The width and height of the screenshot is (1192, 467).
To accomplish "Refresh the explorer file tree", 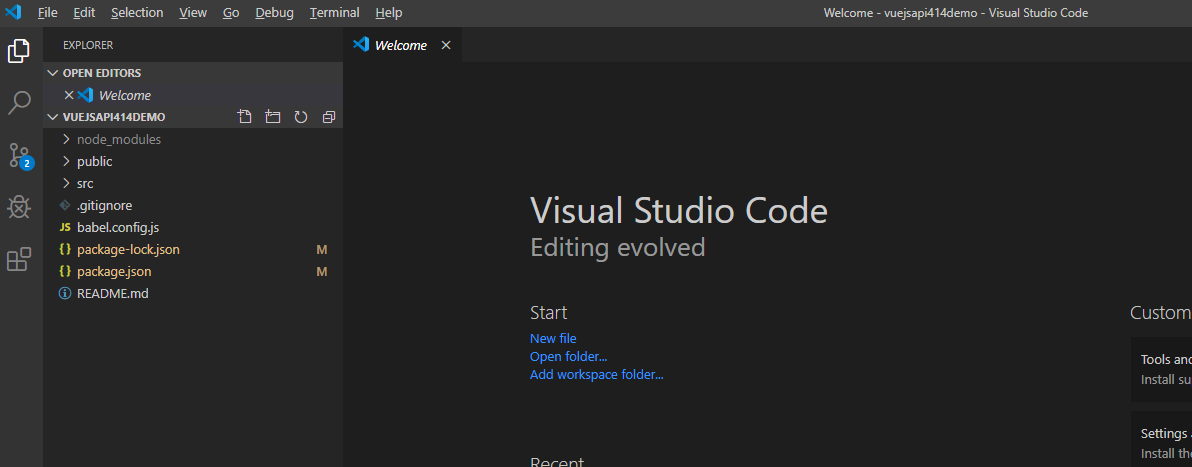I will pyautogui.click(x=301, y=117).
